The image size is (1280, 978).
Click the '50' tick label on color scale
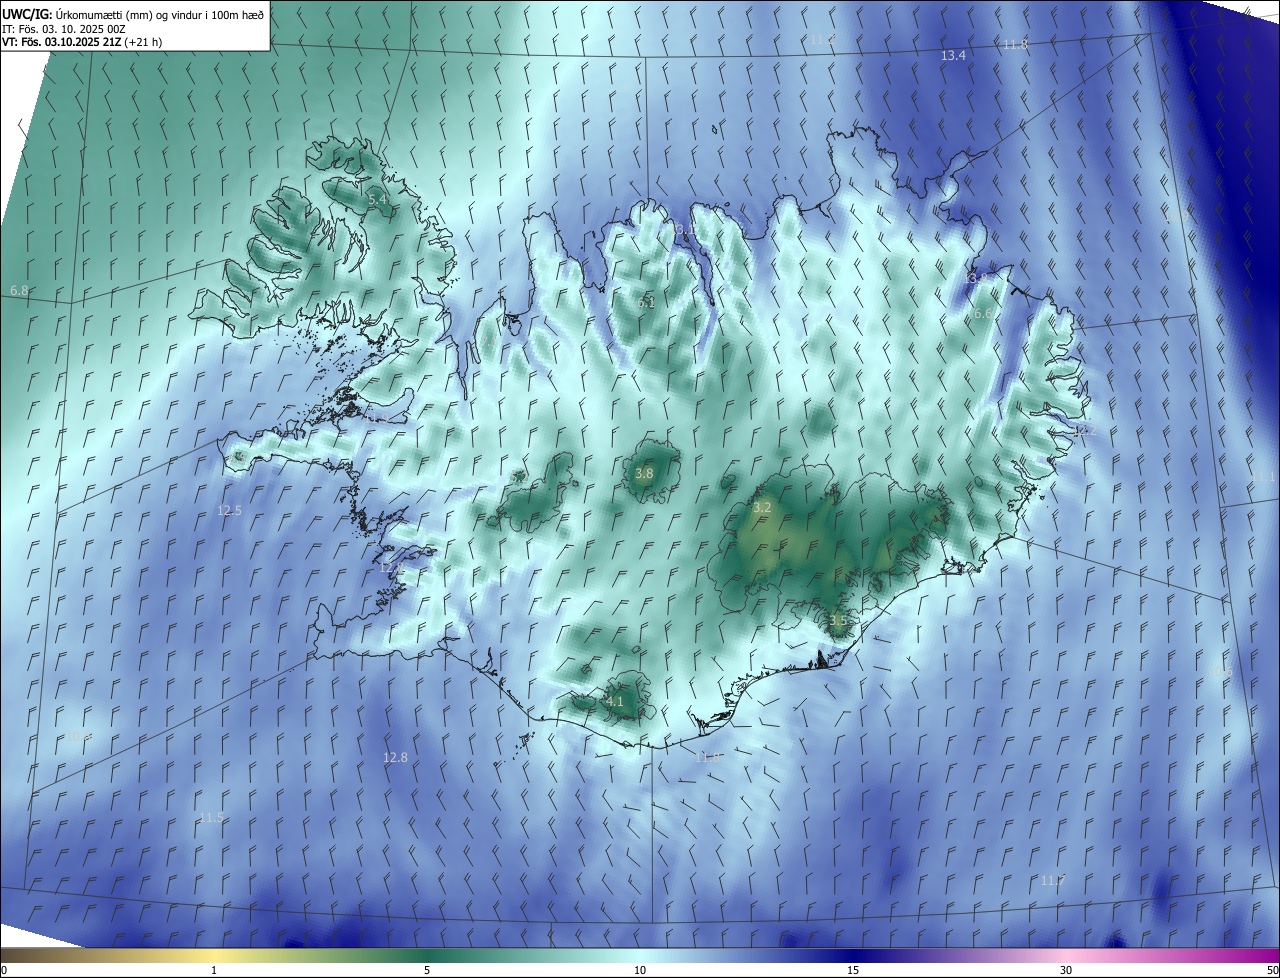pos(1272,970)
